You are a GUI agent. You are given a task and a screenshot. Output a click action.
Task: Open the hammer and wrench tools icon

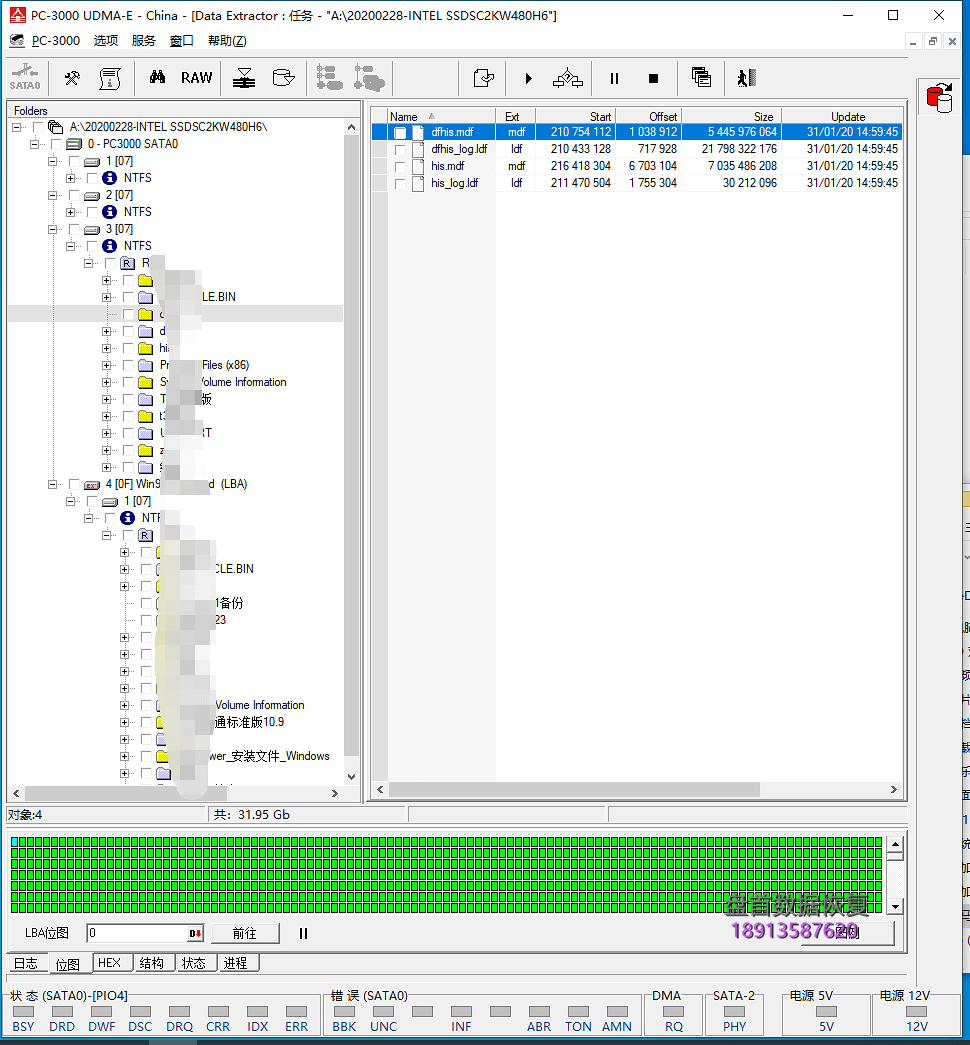pyautogui.click(x=72, y=78)
